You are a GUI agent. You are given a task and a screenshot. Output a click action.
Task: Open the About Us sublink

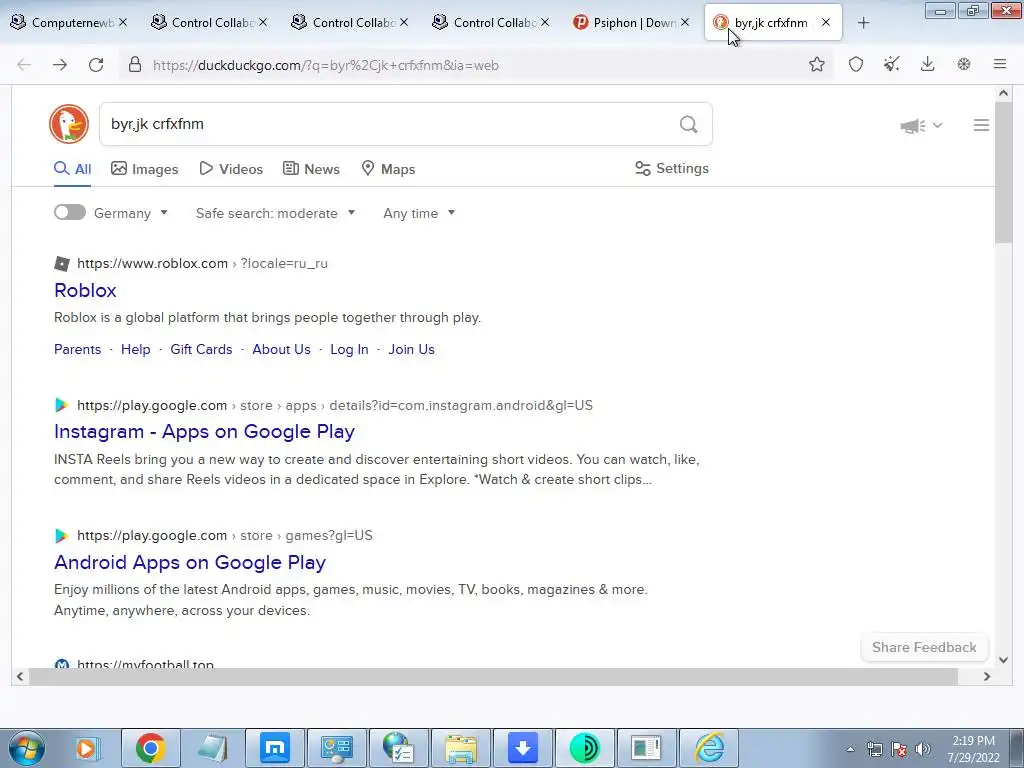[x=281, y=349]
